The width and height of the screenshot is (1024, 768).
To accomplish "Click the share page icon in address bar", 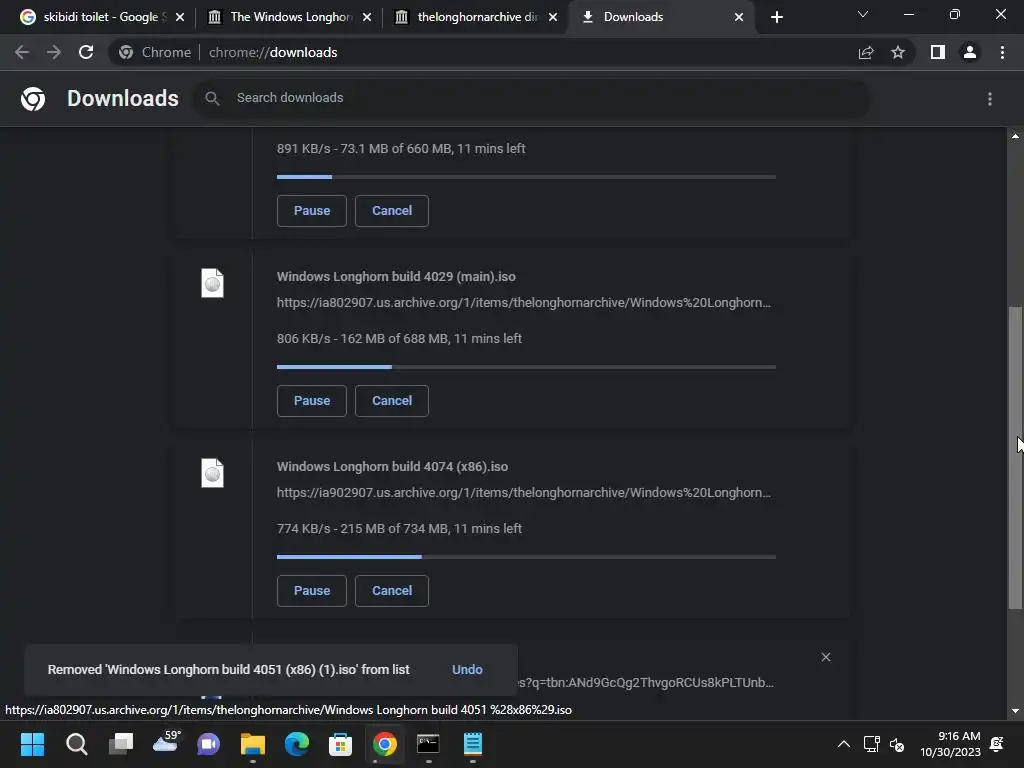I will 866,52.
